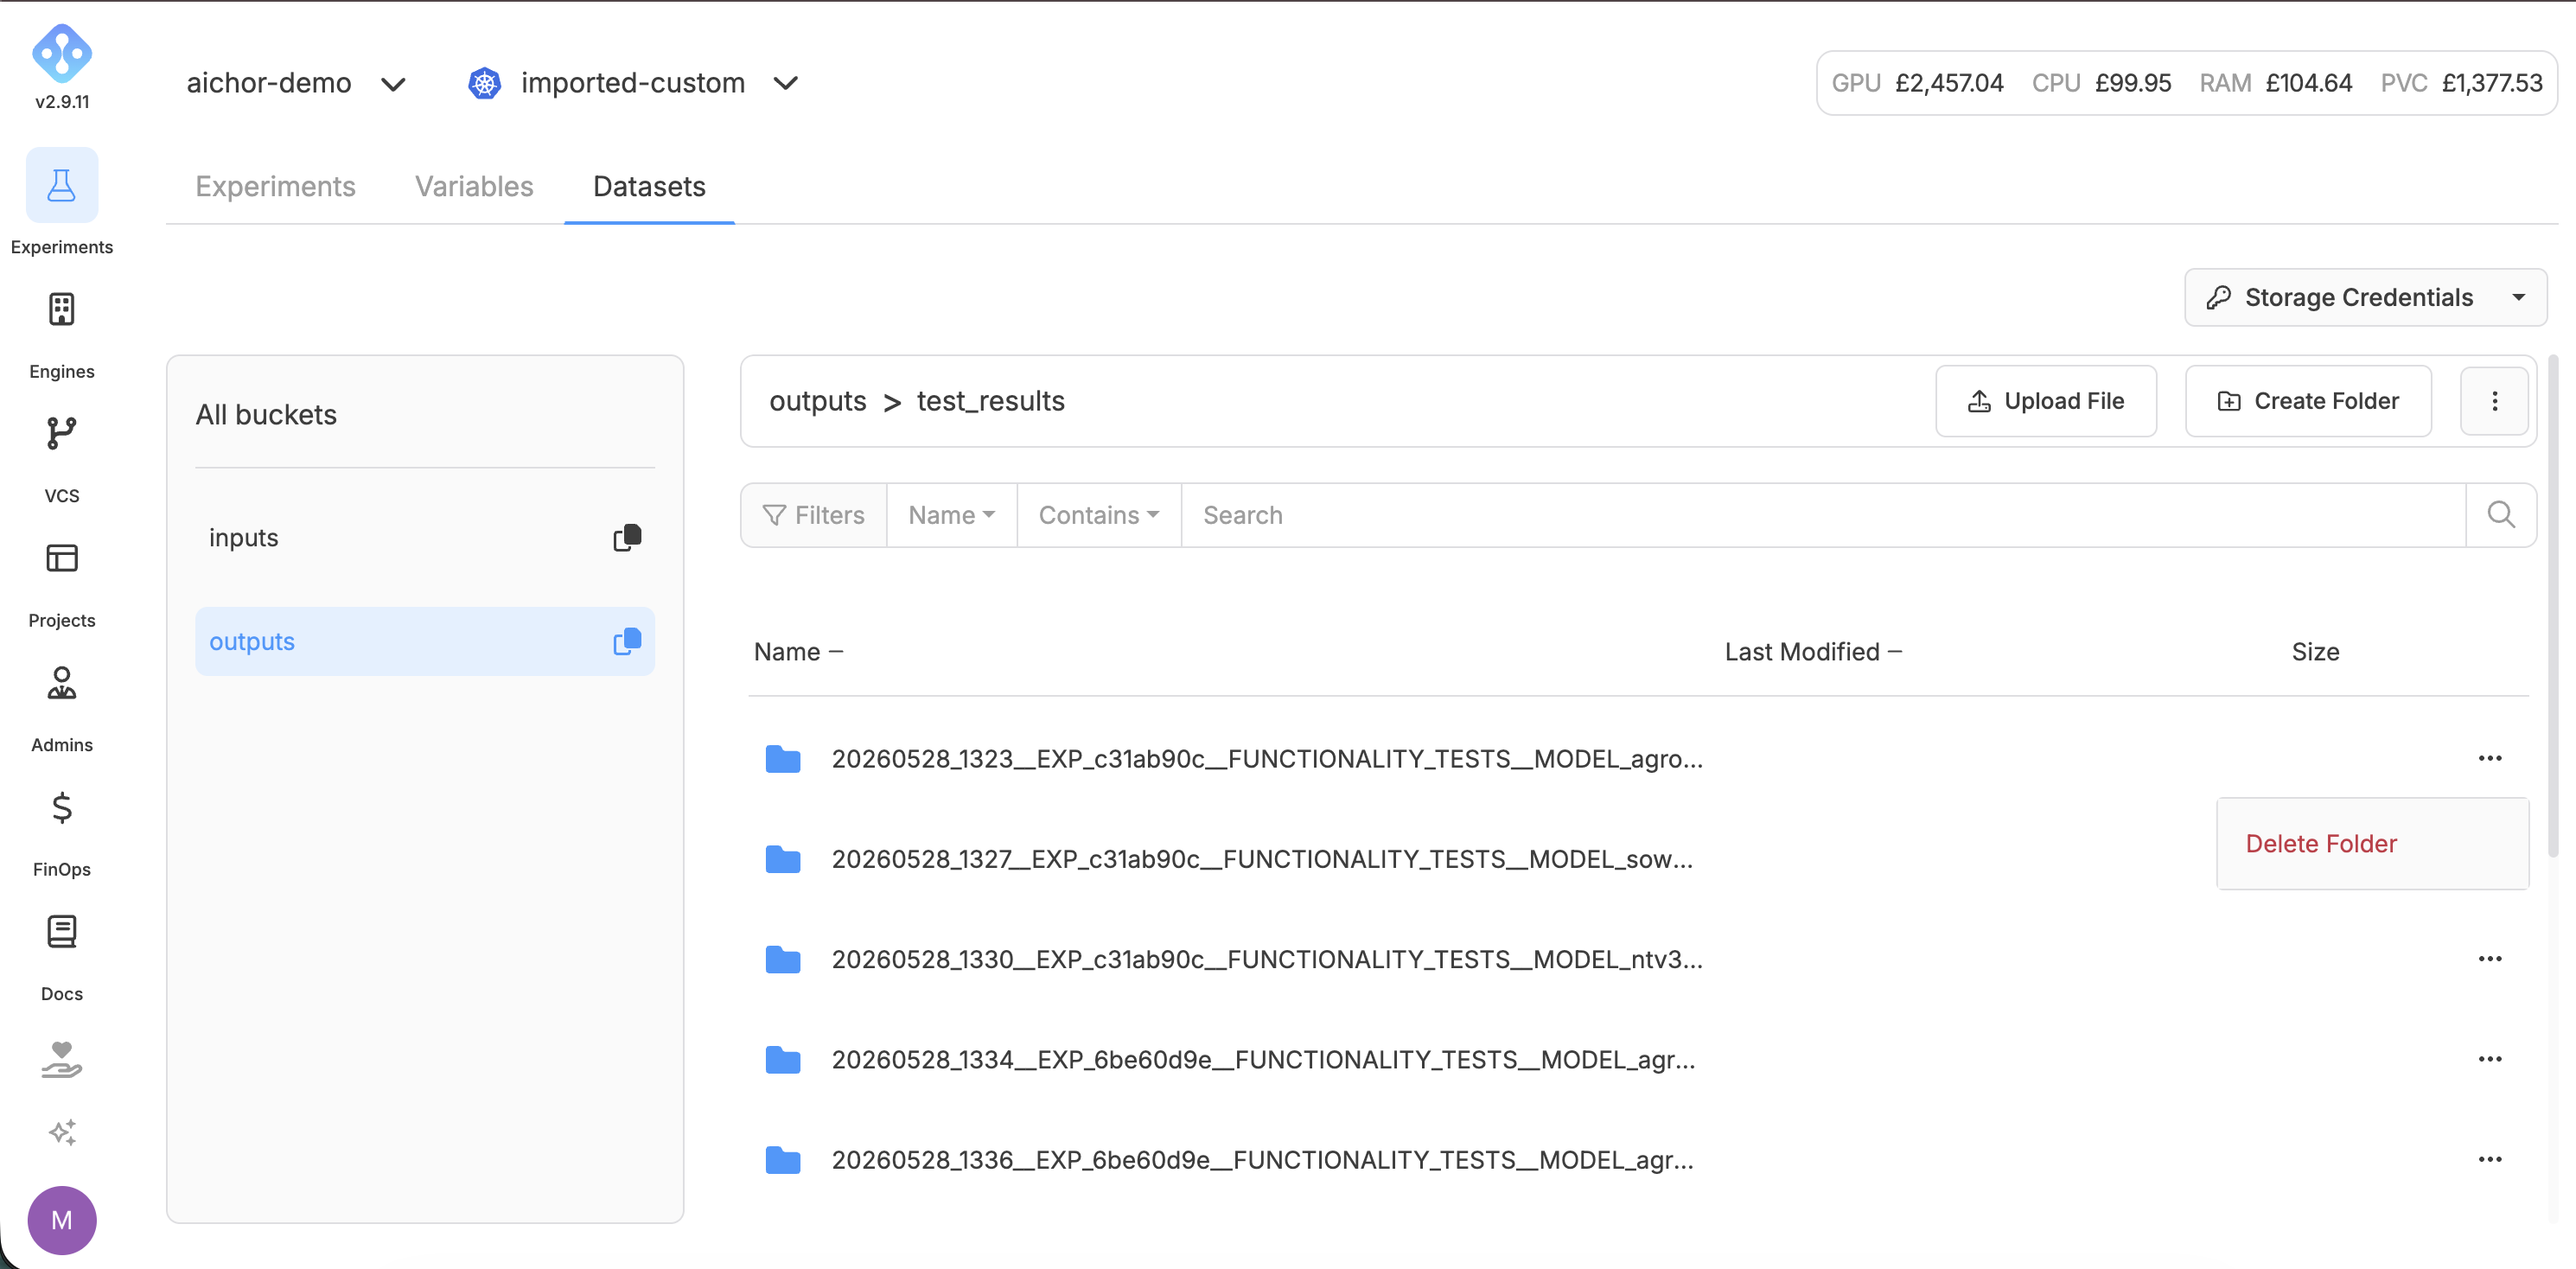Open the Projects sidebar icon
Viewport: 2576px width, 1269px height.
[x=62, y=558]
